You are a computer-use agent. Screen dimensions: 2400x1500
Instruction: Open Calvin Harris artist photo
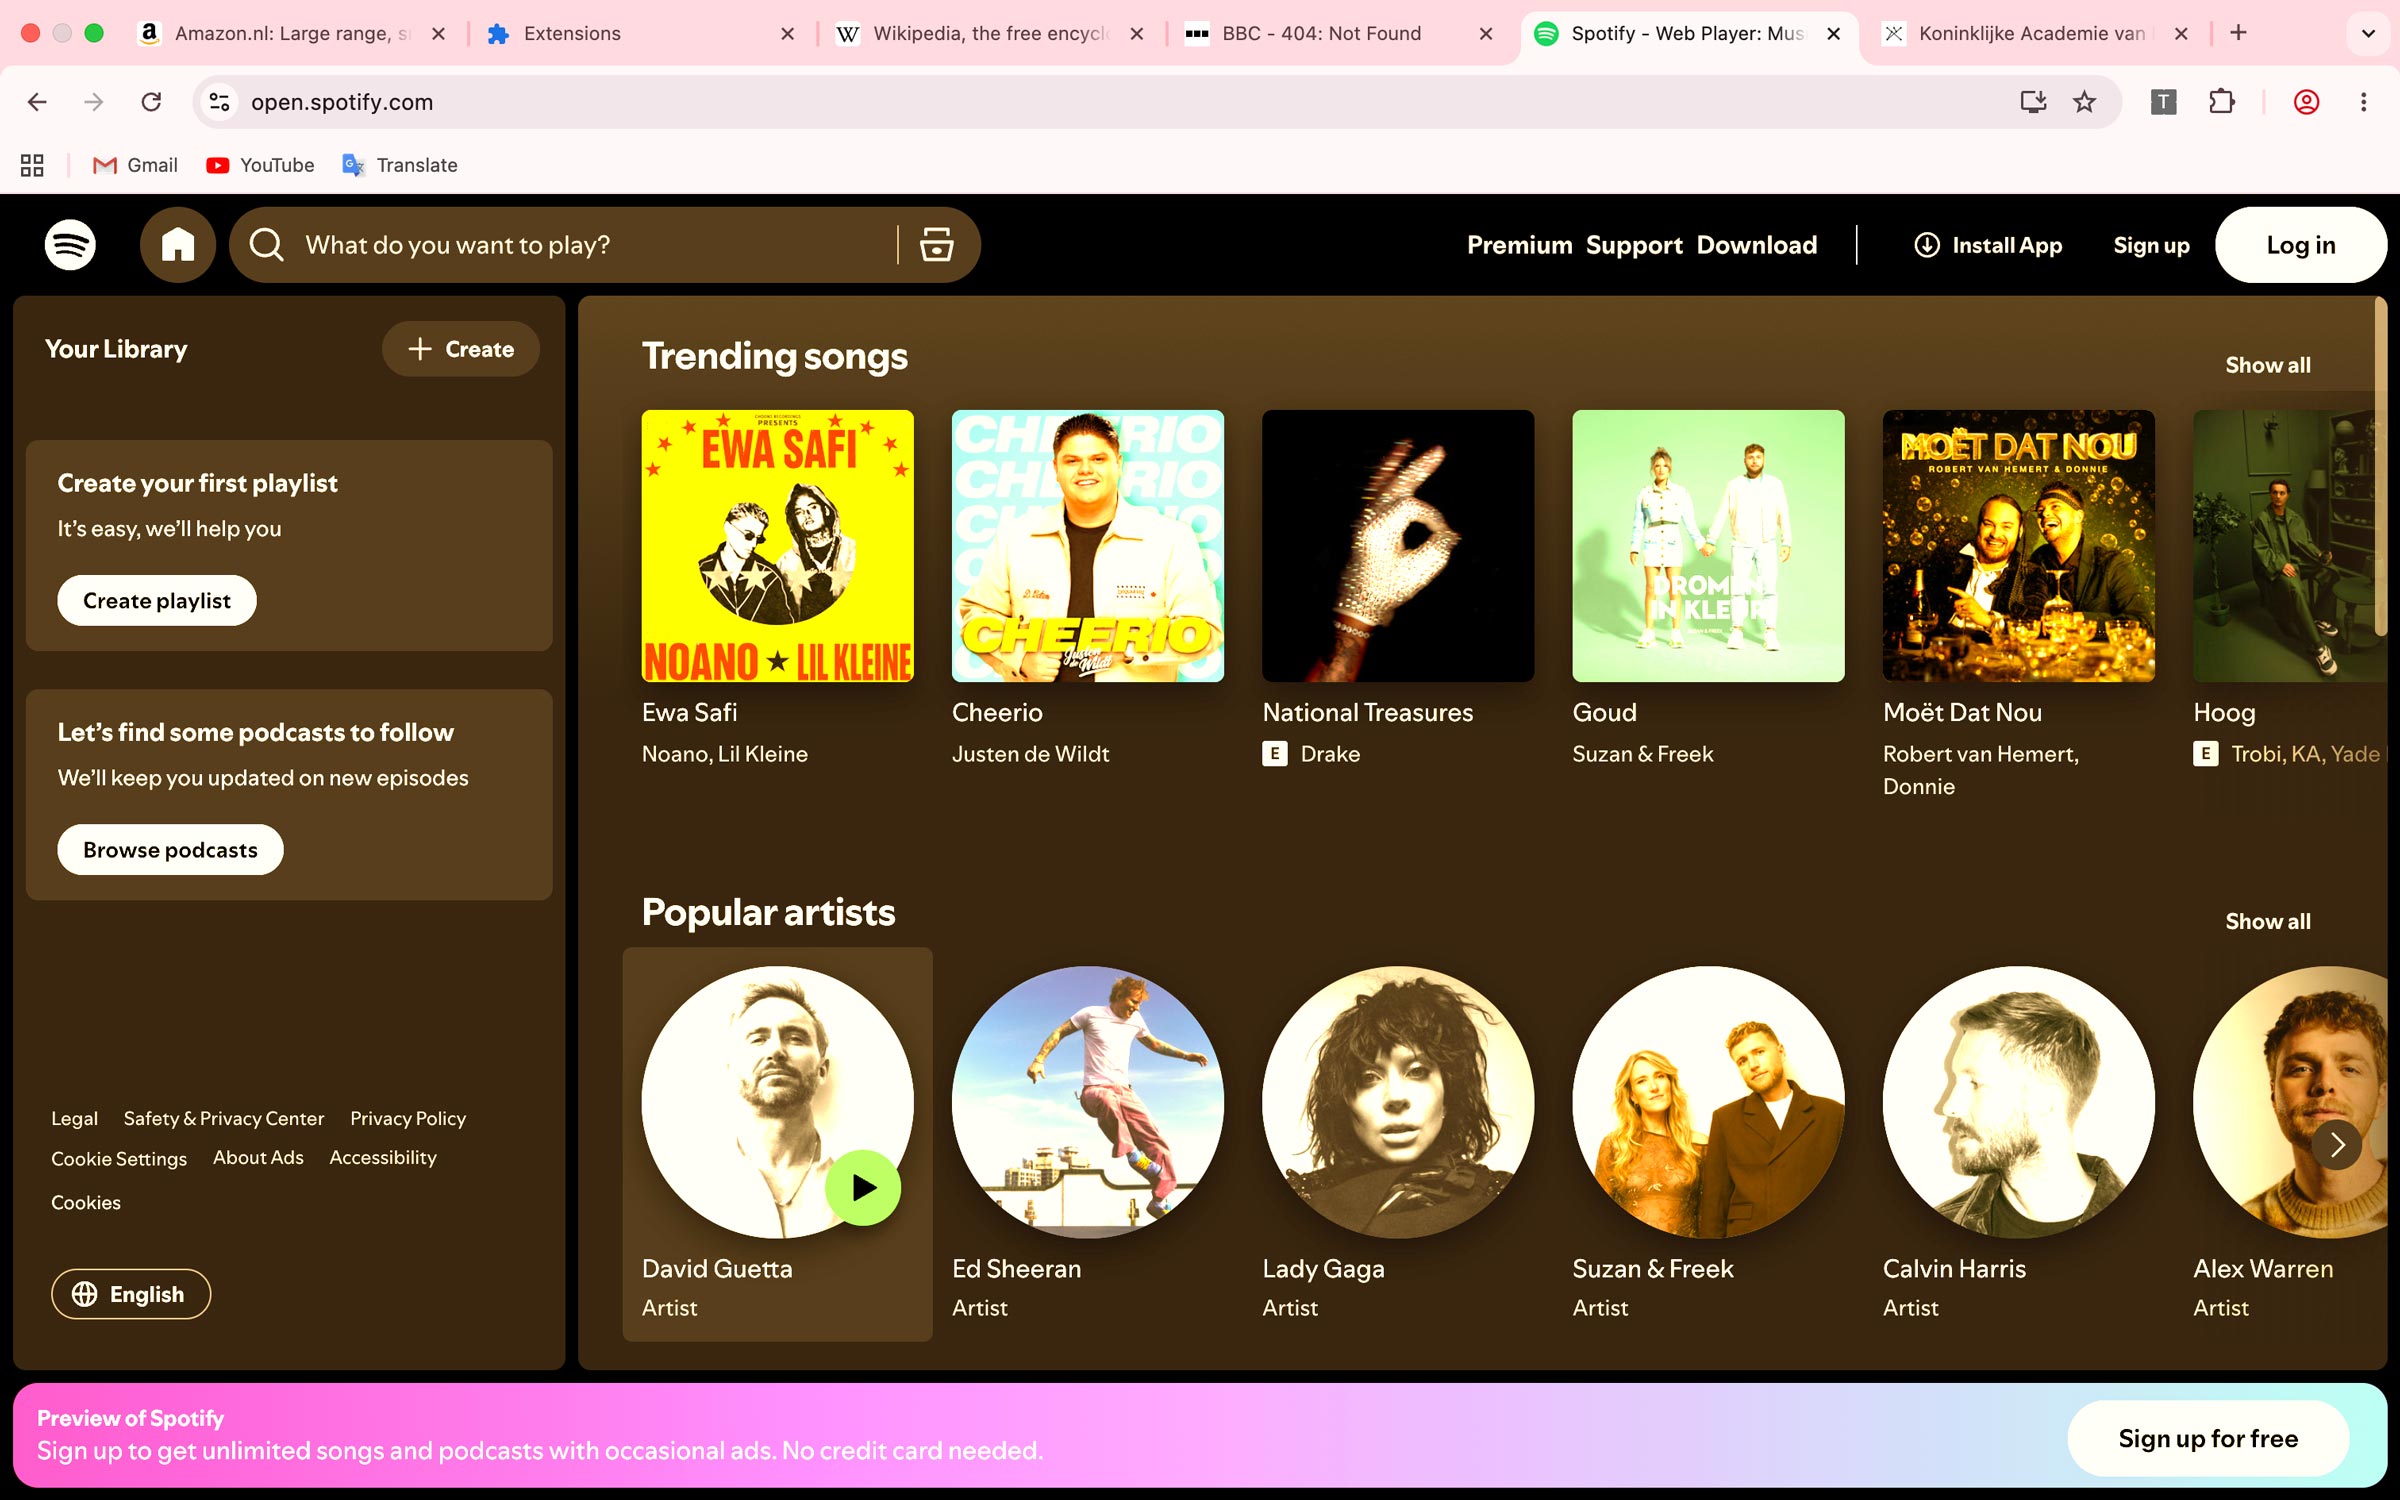tap(2019, 1102)
